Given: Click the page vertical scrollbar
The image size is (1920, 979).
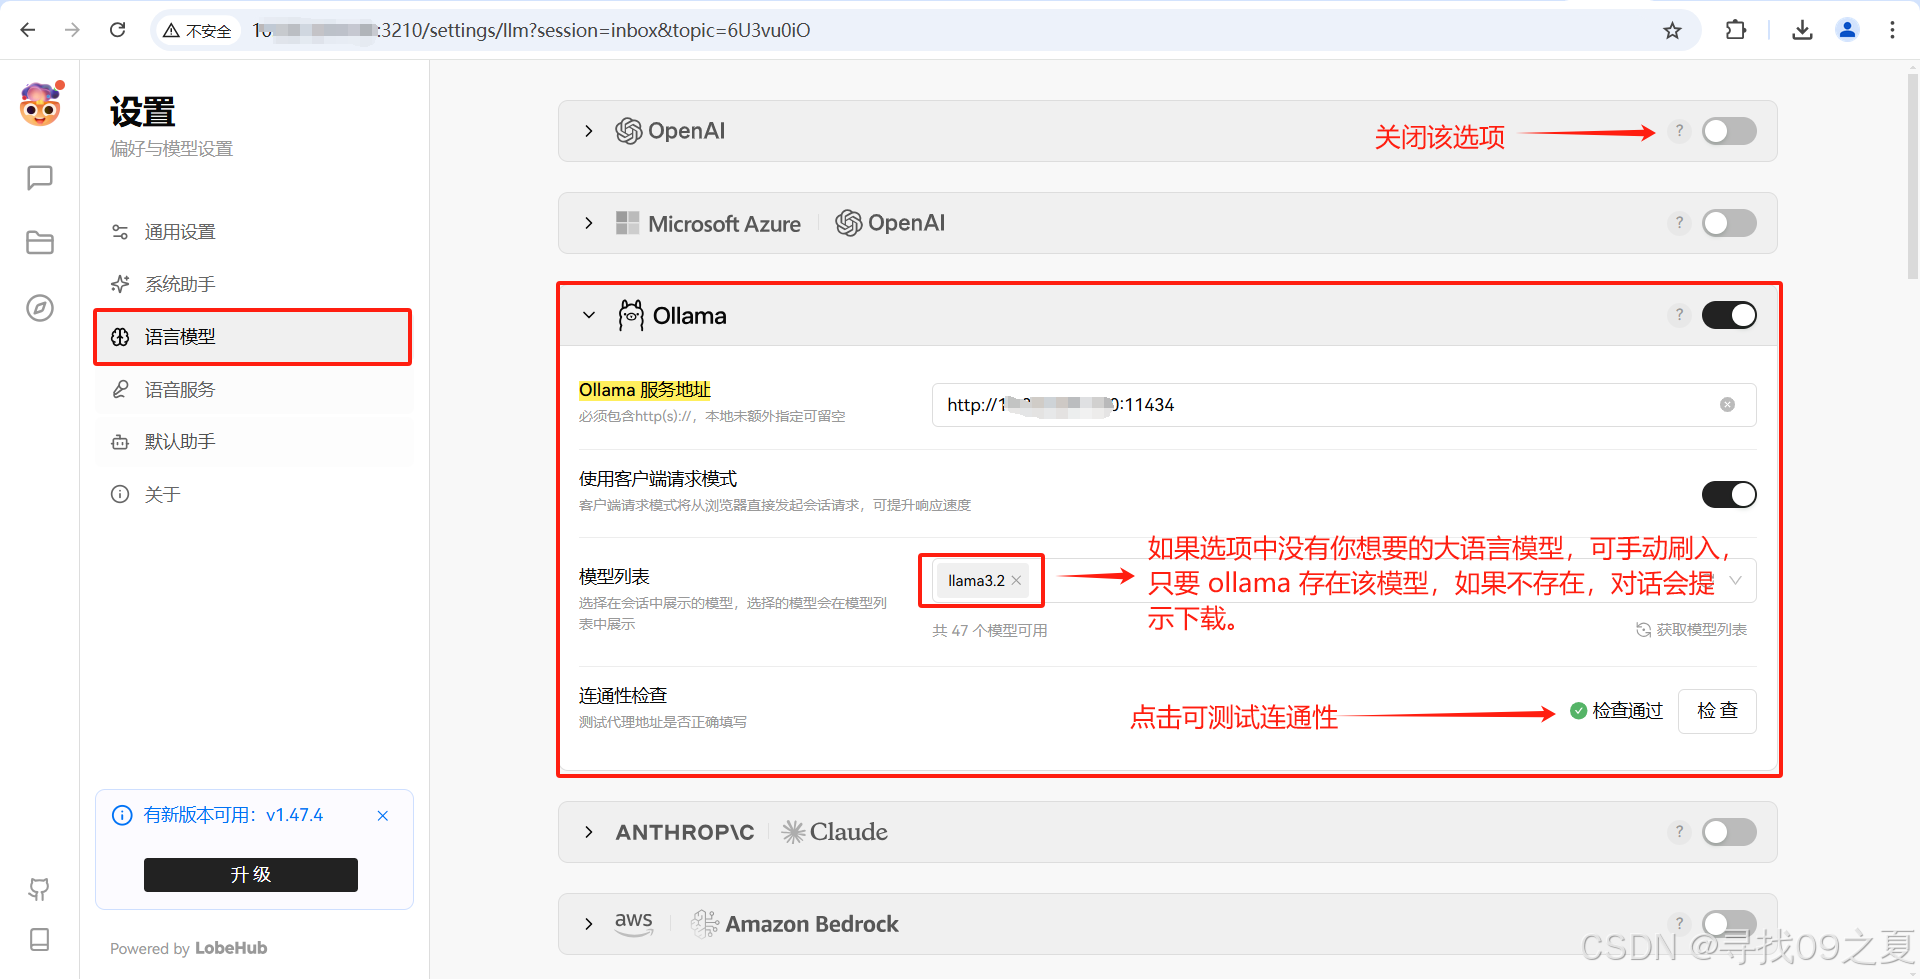Looking at the screenshot, I should coord(1912,176).
